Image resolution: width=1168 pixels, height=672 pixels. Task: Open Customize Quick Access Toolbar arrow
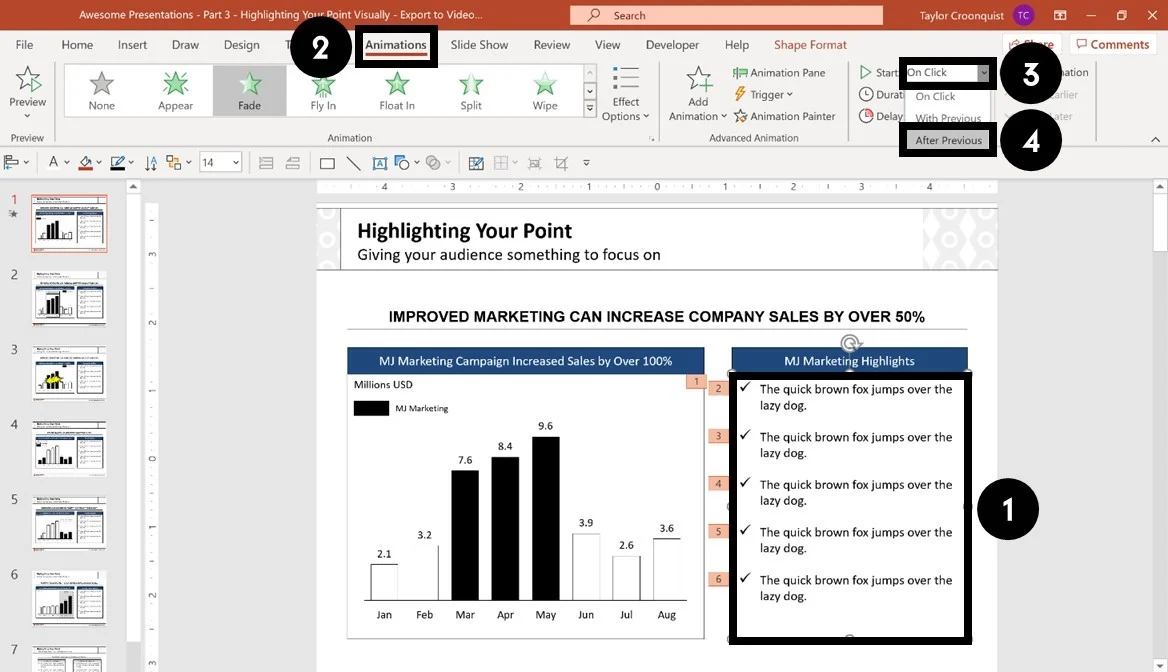pos(586,163)
